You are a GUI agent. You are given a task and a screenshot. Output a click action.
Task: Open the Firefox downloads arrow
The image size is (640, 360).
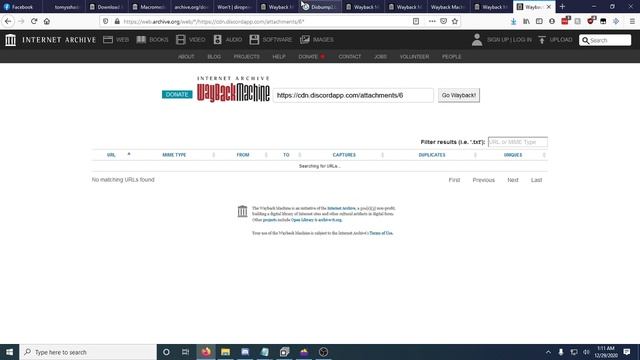(x=513, y=21)
